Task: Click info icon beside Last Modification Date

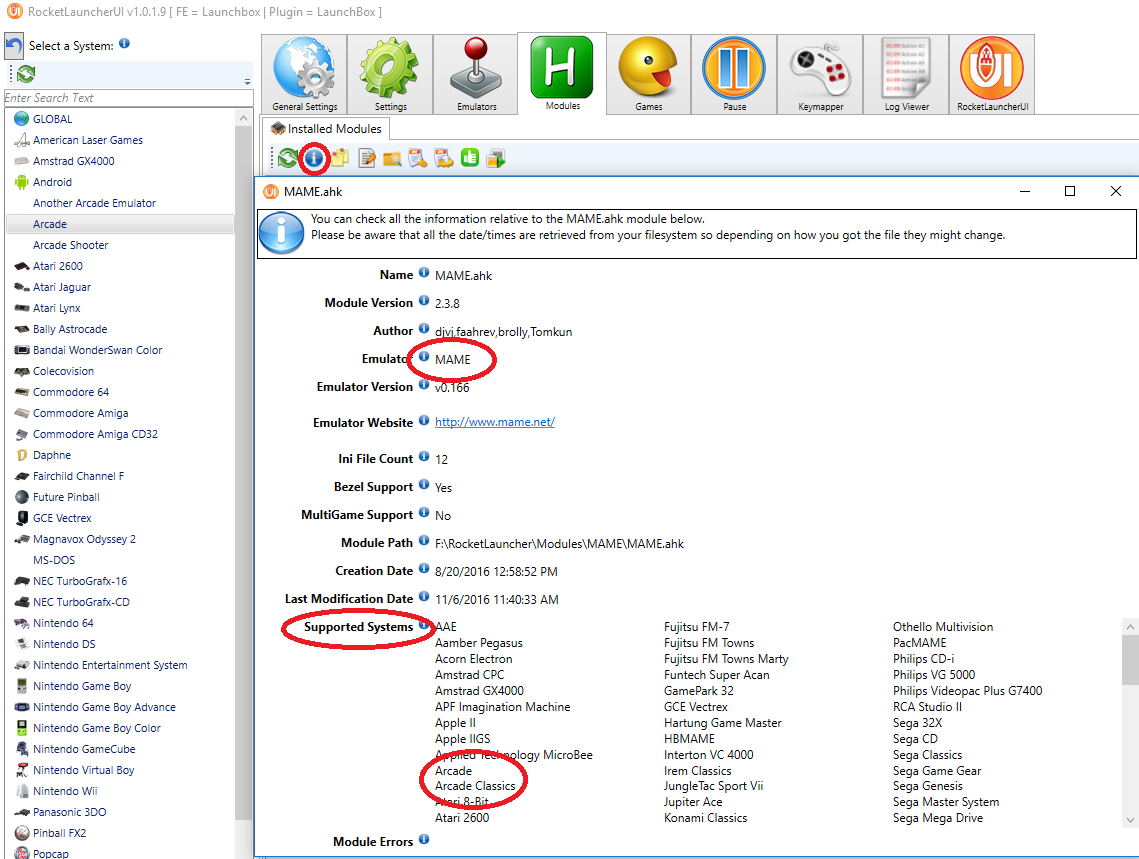Action: click(423, 597)
